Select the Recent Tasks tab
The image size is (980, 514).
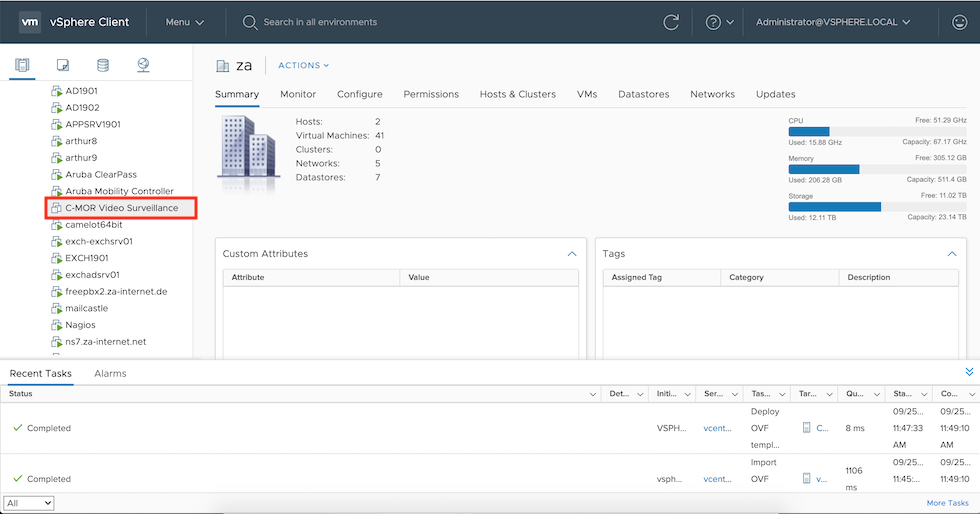41,373
